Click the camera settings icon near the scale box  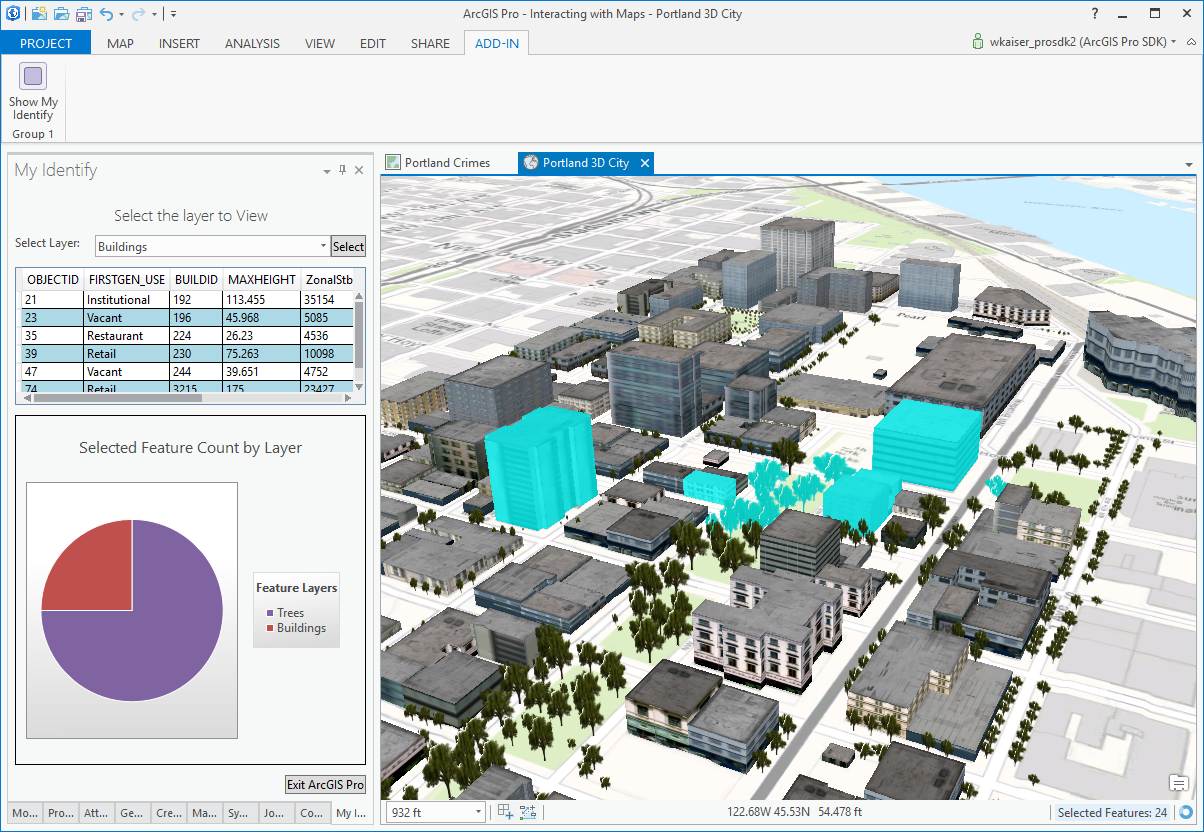click(528, 812)
